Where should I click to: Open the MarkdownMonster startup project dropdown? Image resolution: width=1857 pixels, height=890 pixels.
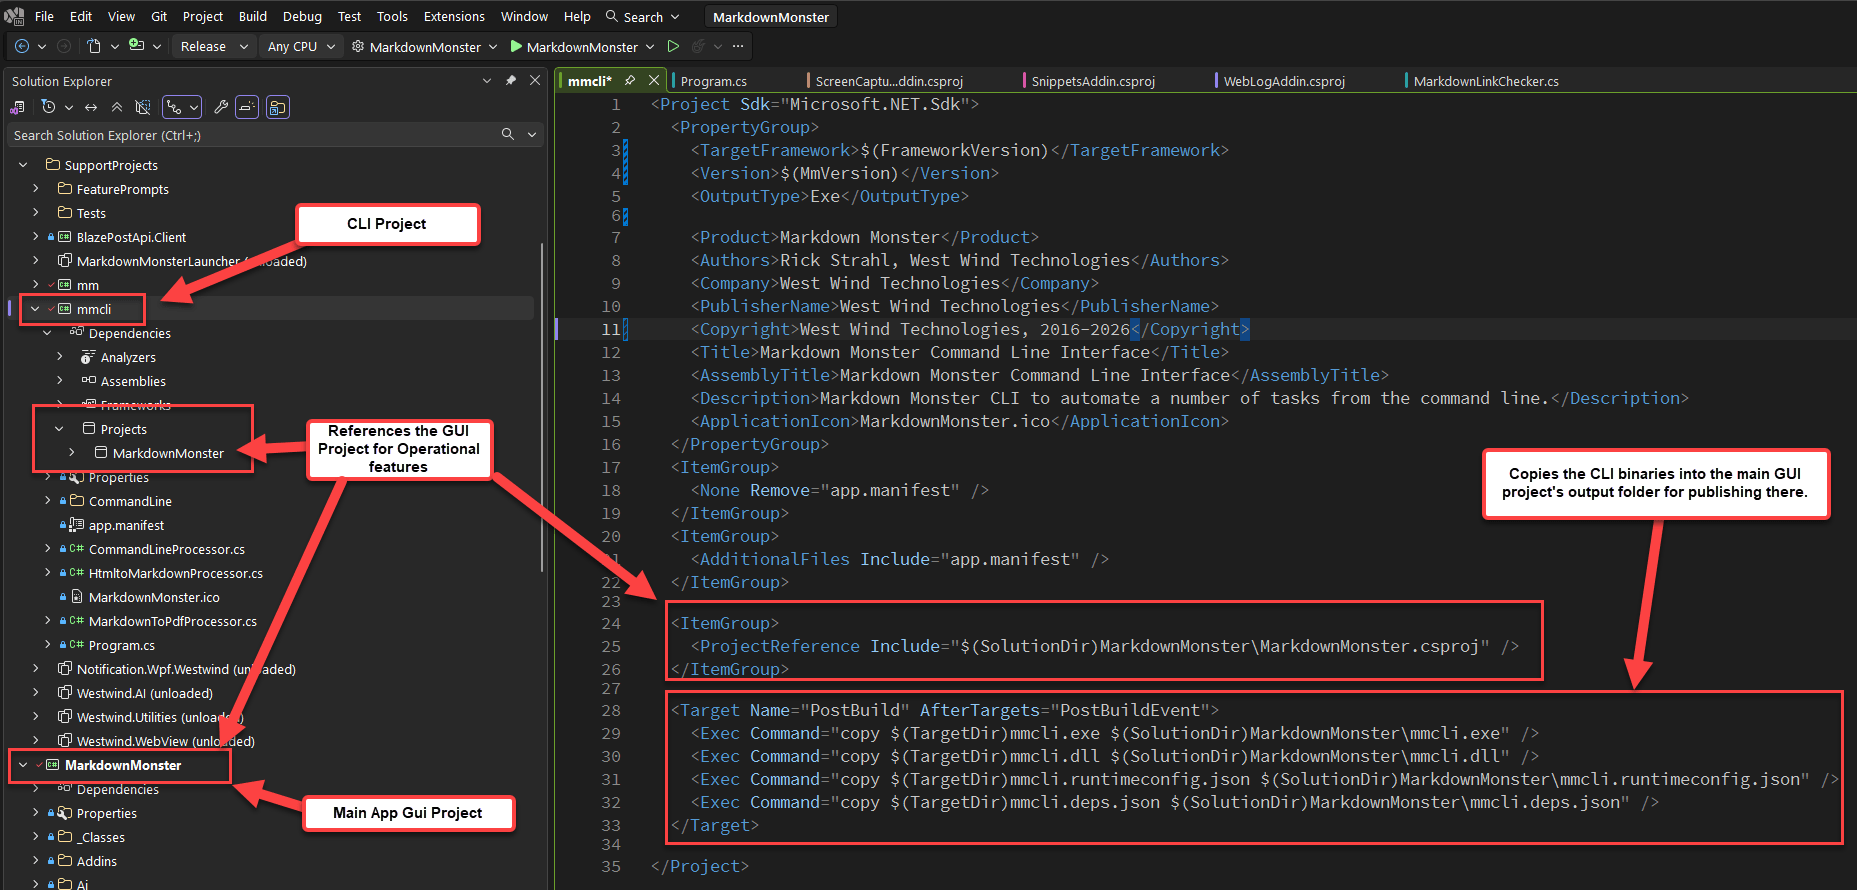tap(425, 46)
